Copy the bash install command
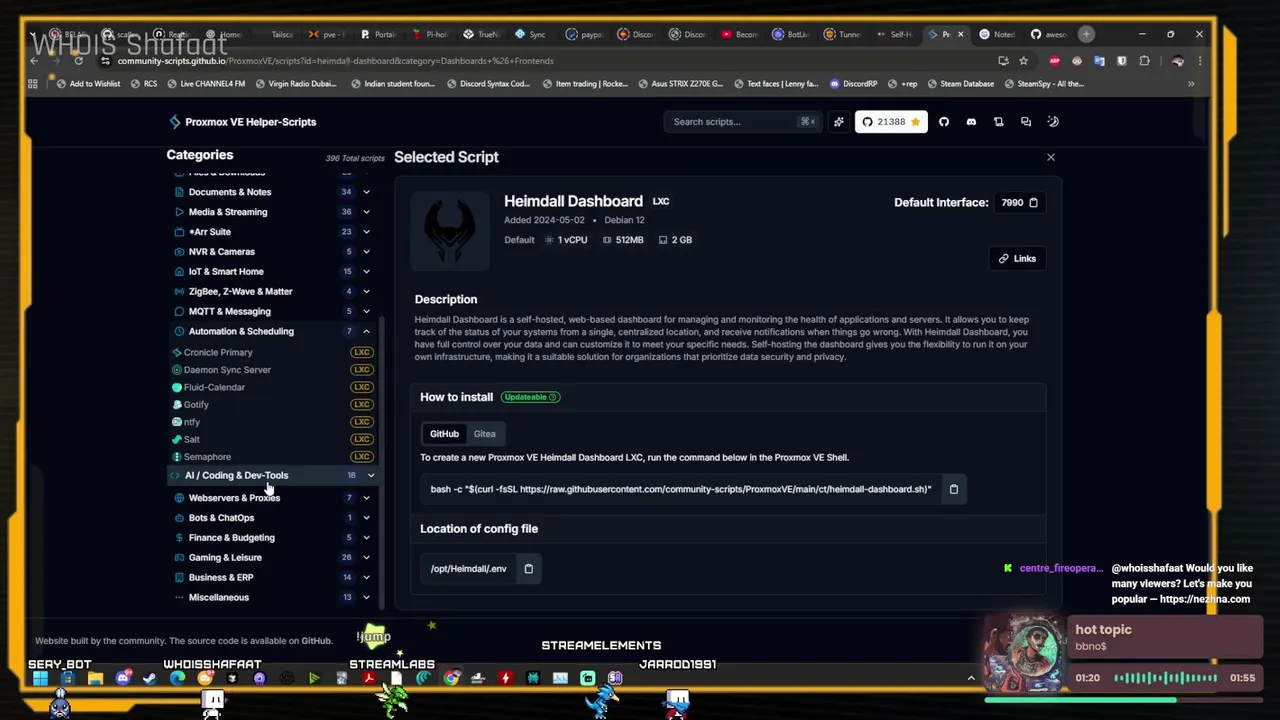Viewport: 1280px width, 720px height. pyautogui.click(x=953, y=489)
